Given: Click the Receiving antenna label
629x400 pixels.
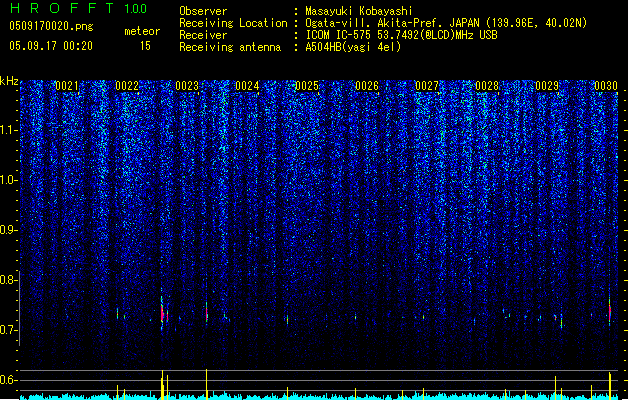Looking at the screenshot, I should click(230, 47).
